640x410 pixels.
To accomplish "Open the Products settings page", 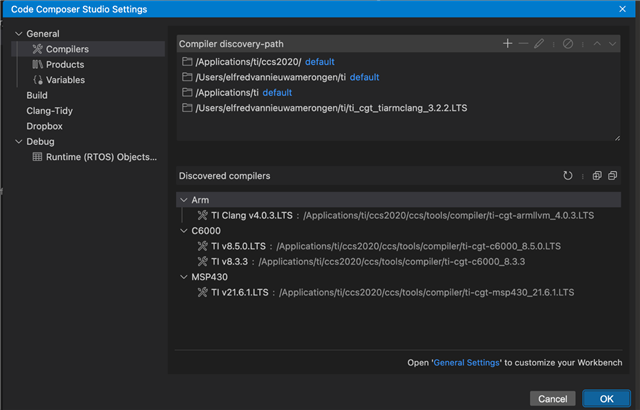I will point(65,64).
